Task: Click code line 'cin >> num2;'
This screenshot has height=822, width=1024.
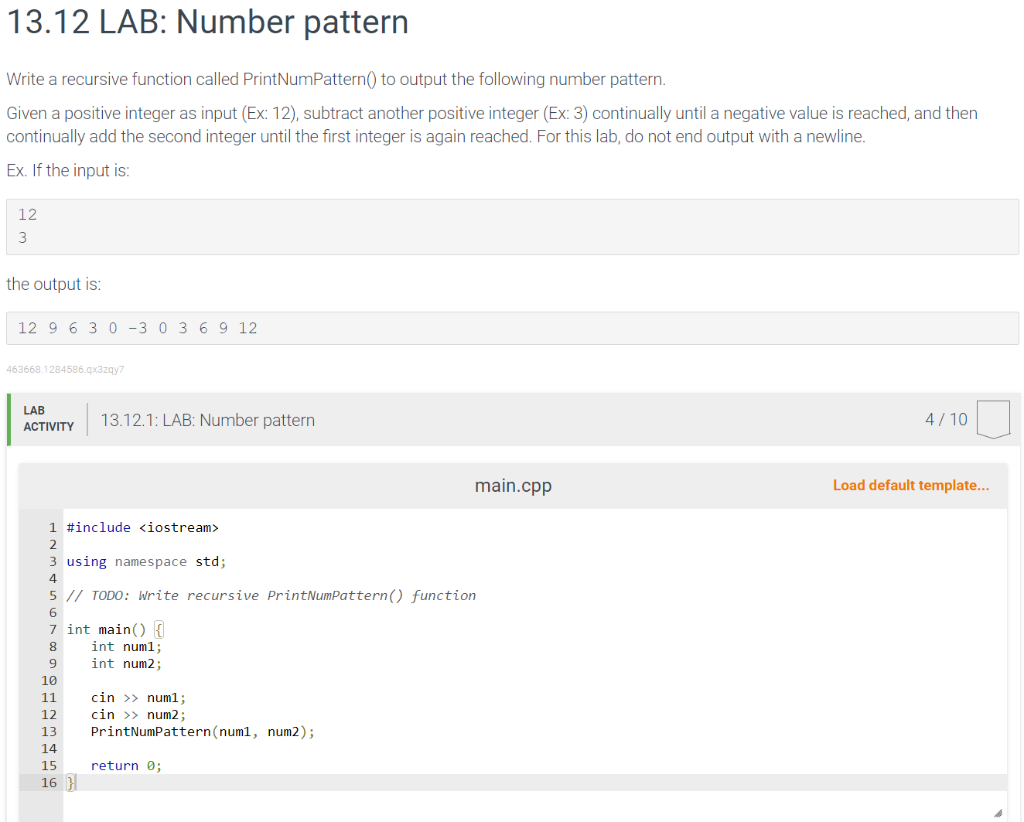Action: [138, 714]
